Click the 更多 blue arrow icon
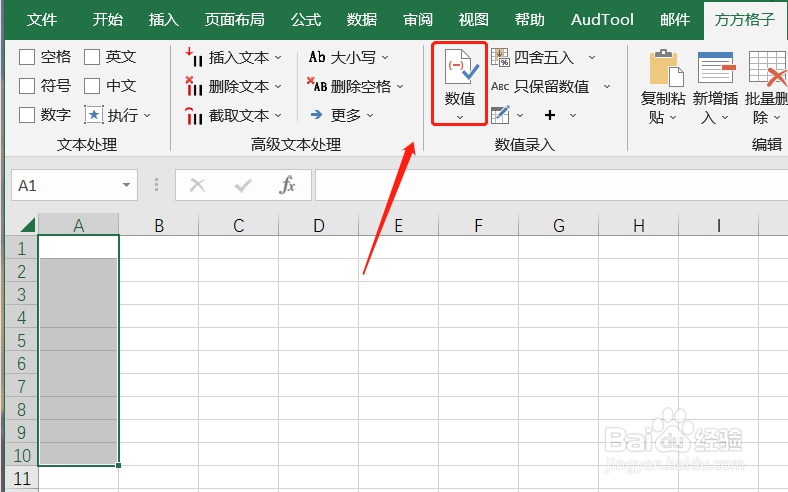The height and width of the screenshot is (492, 788). point(317,115)
